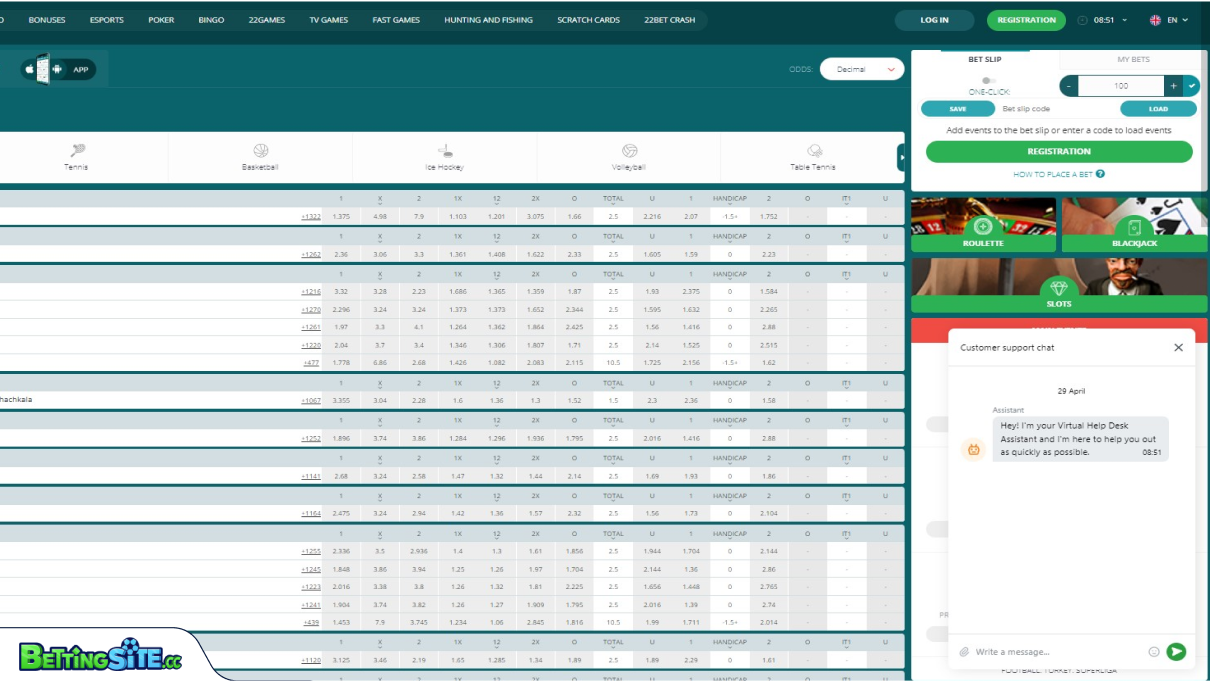Click the Load bet slip button
This screenshot has height=681, width=1210.
pos(1158,109)
